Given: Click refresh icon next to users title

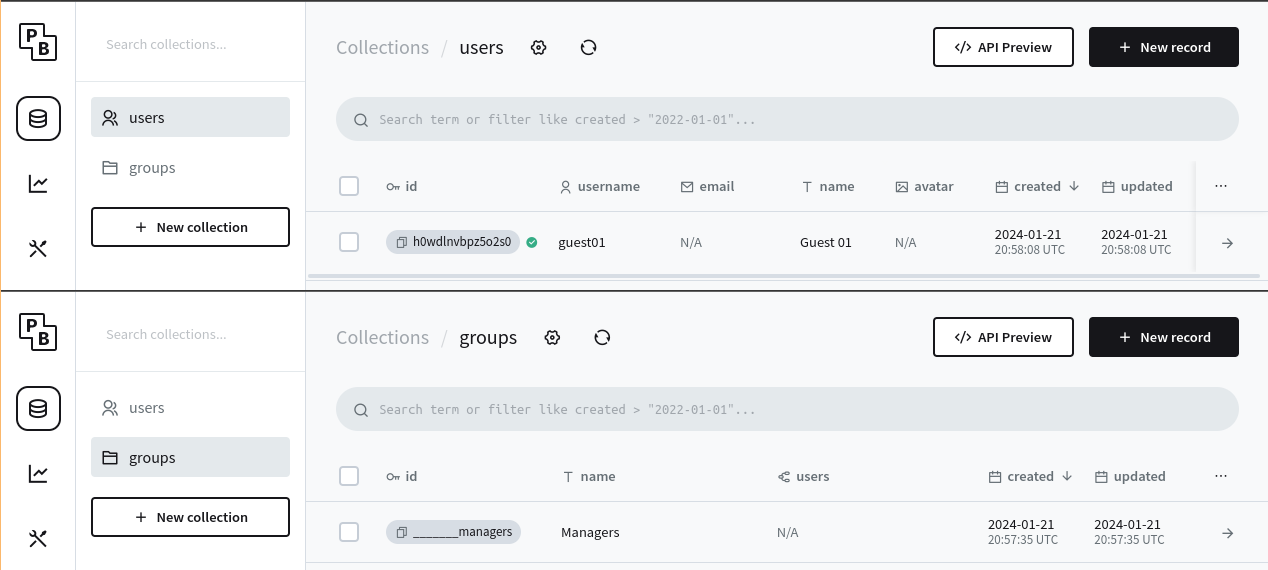Looking at the screenshot, I should (588, 48).
